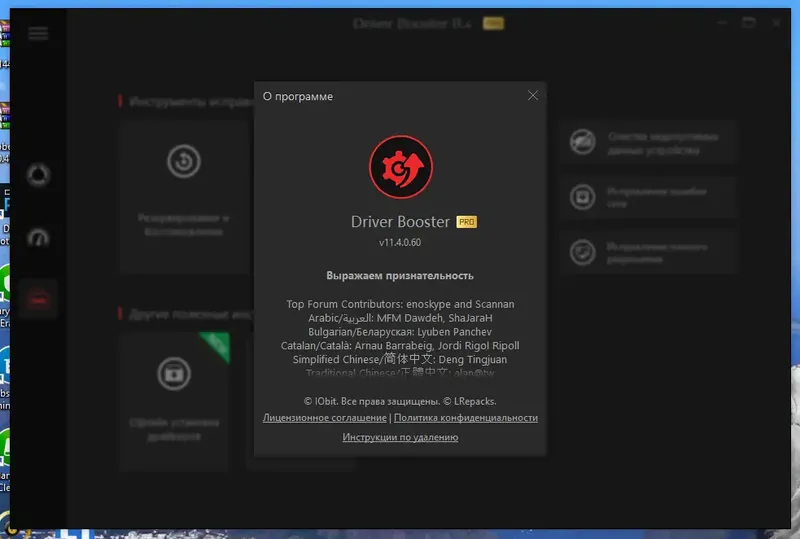
Task: Maximize the Driver Booster main window
Action: coord(748,22)
